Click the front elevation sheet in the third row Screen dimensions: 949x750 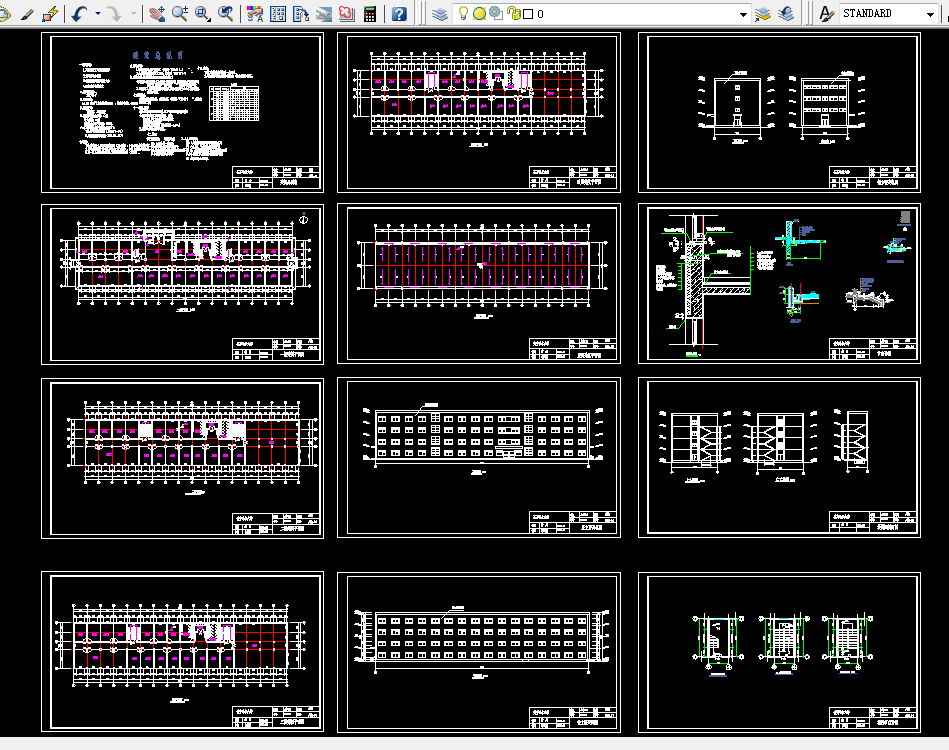479,458
